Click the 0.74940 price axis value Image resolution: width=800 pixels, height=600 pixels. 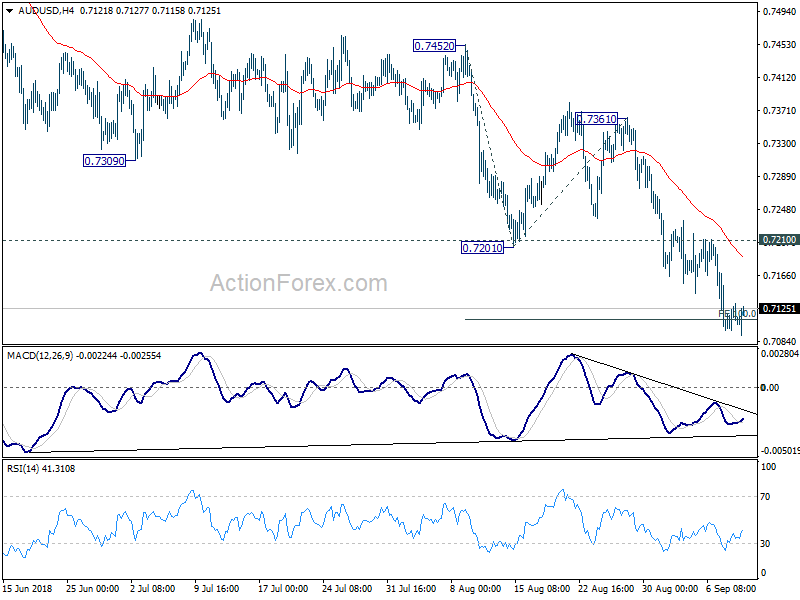pos(779,11)
